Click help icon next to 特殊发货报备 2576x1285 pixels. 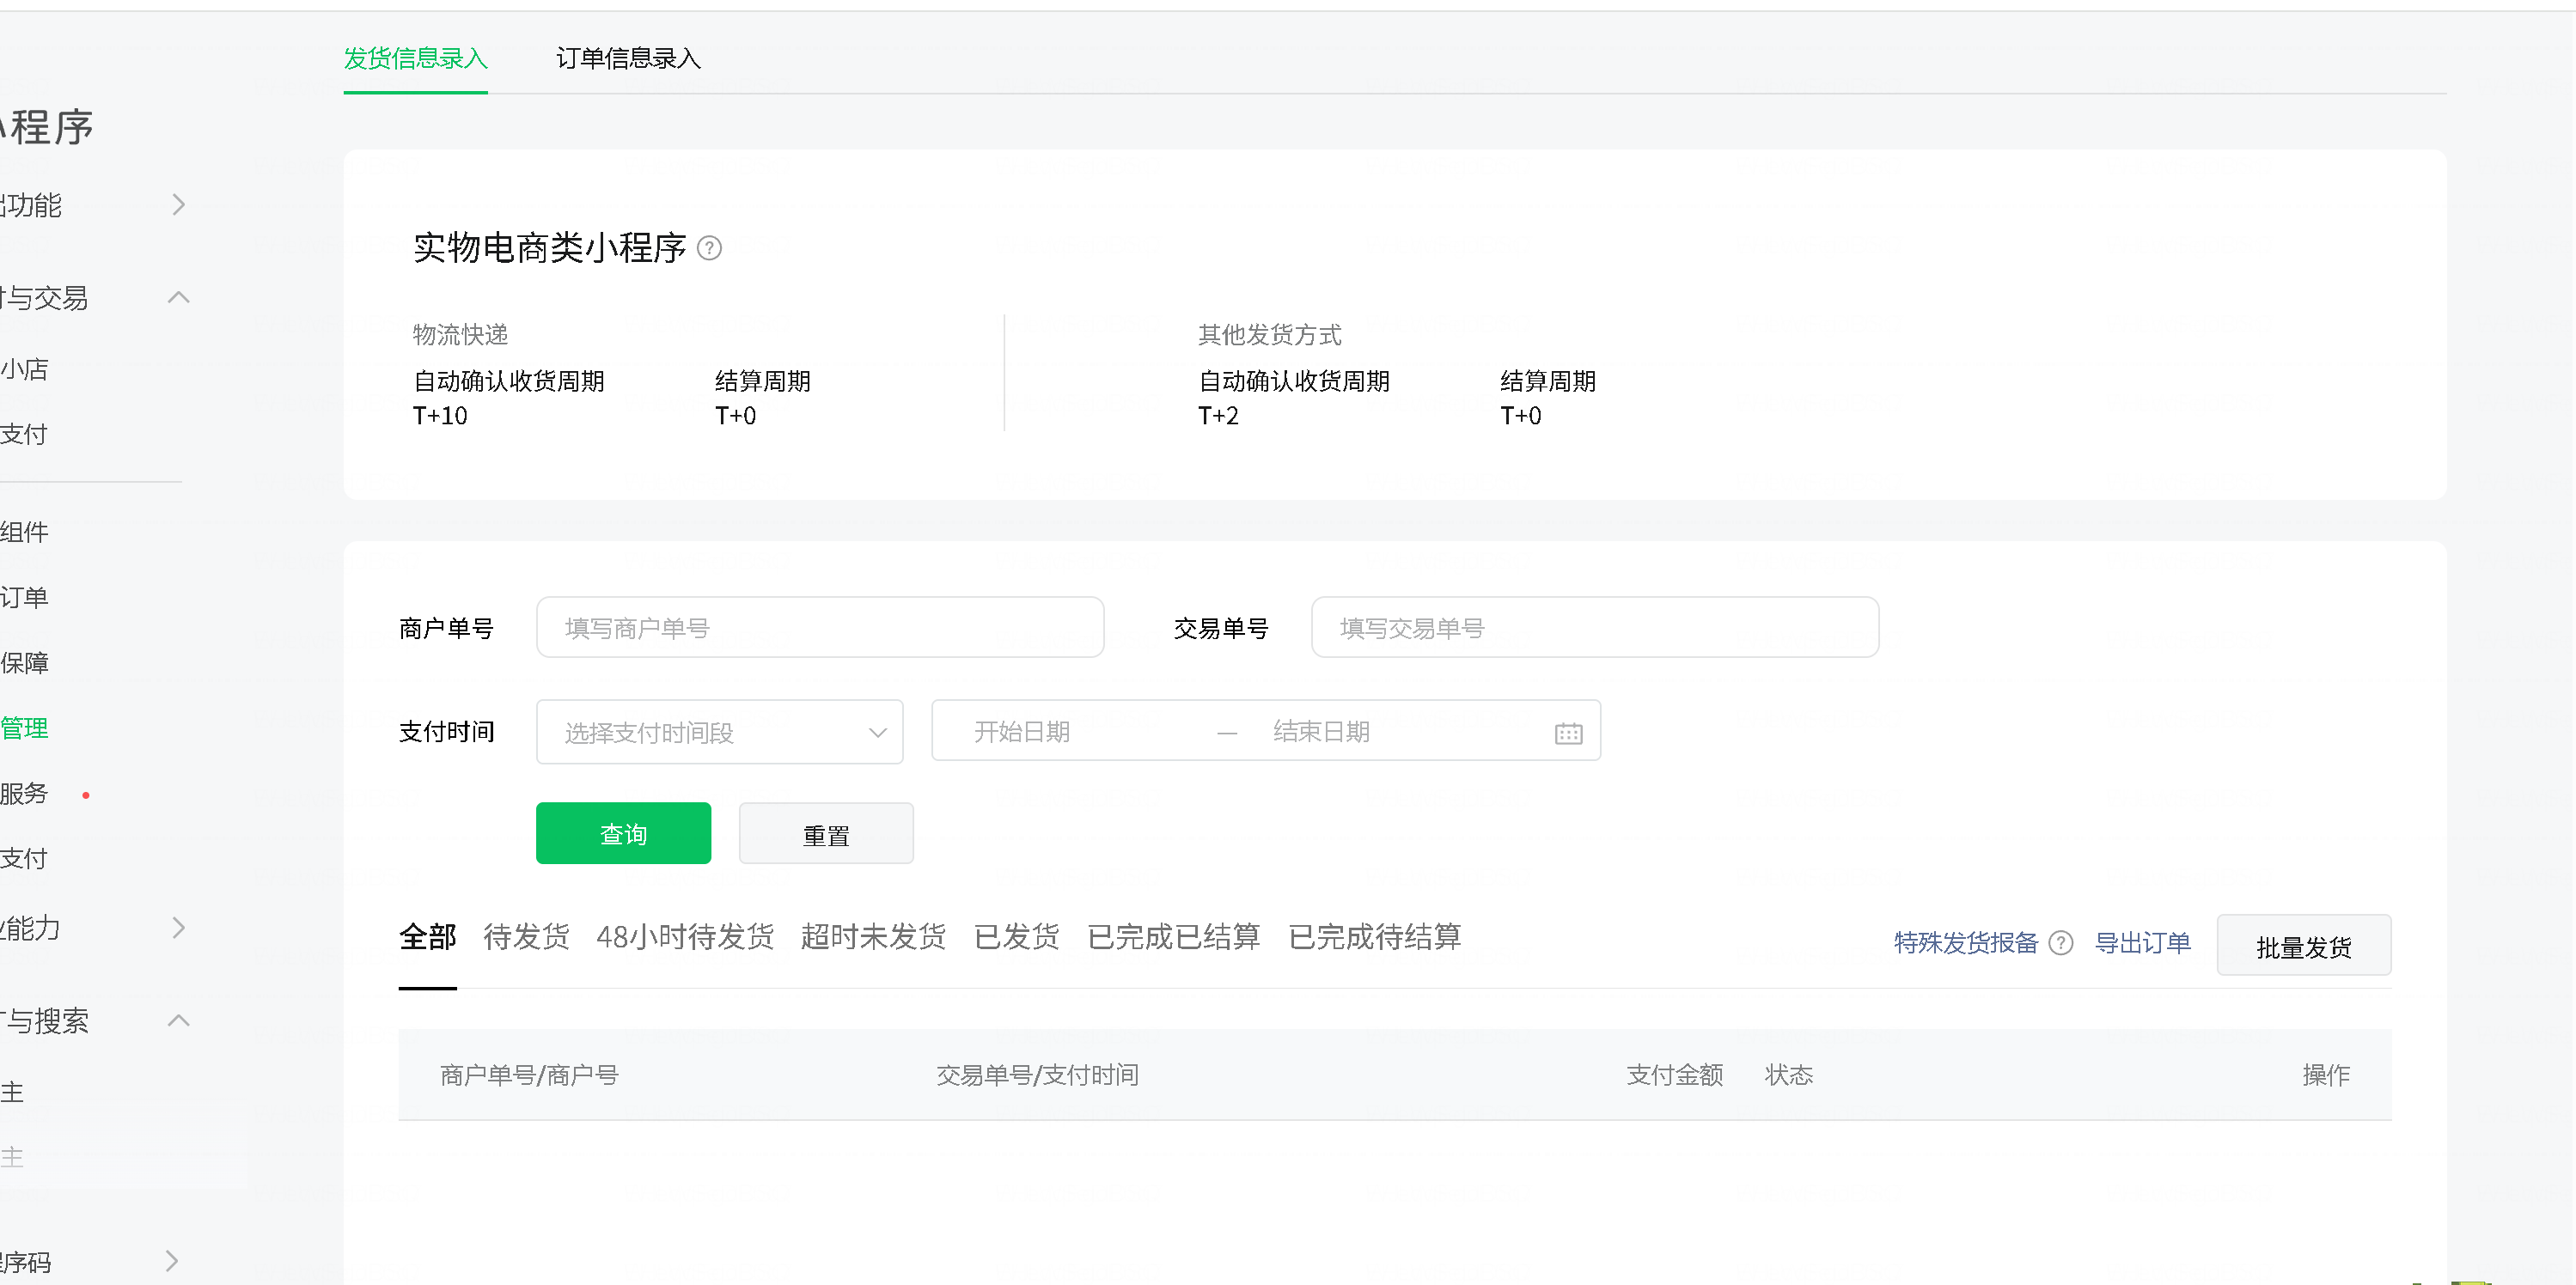tap(2061, 943)
